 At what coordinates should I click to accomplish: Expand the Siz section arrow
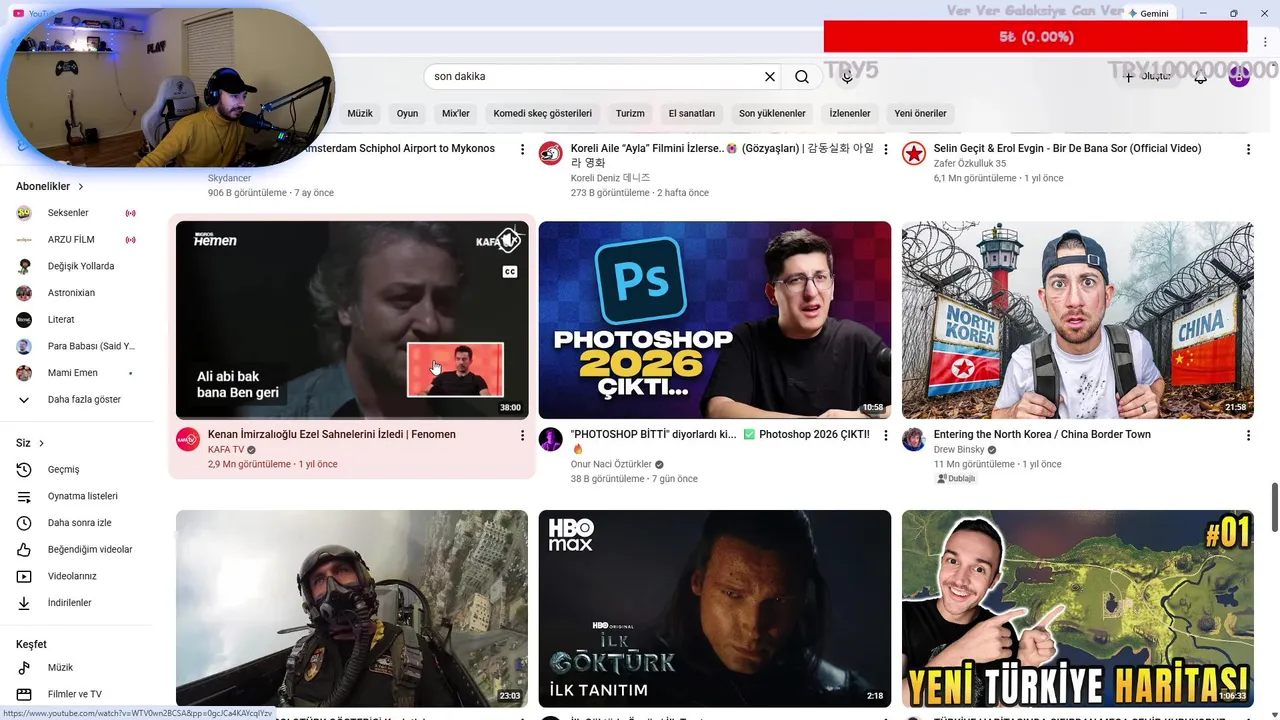pyautogui.click(x=41, y=443)
